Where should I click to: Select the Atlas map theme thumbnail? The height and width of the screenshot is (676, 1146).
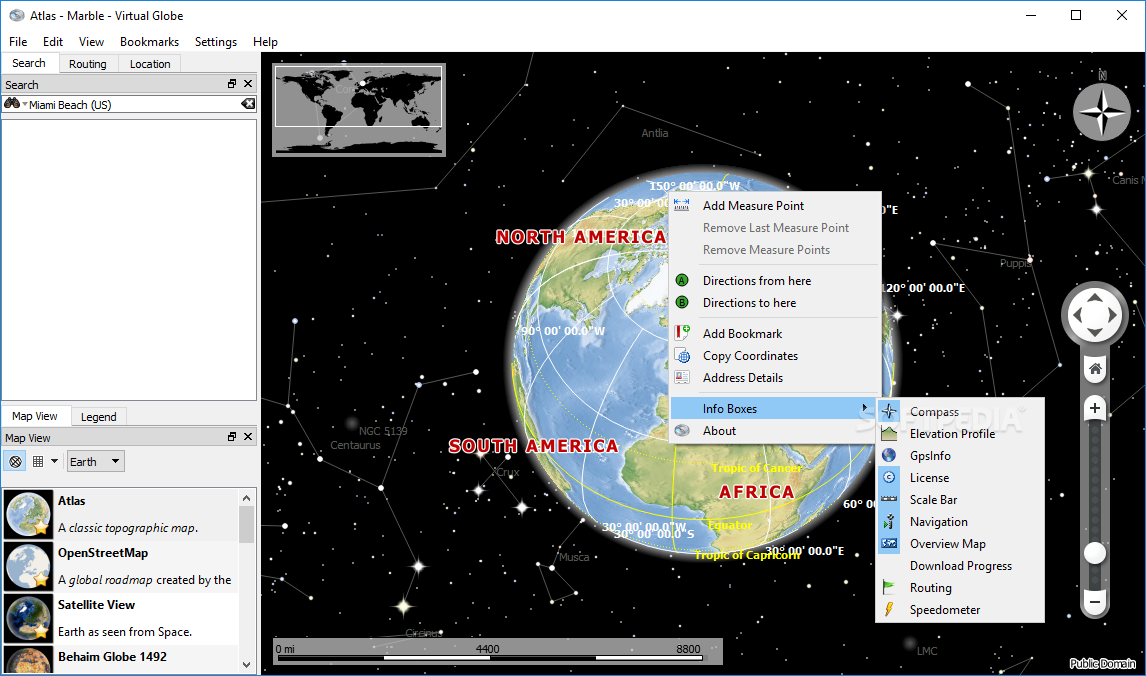(x=29, y=514)
